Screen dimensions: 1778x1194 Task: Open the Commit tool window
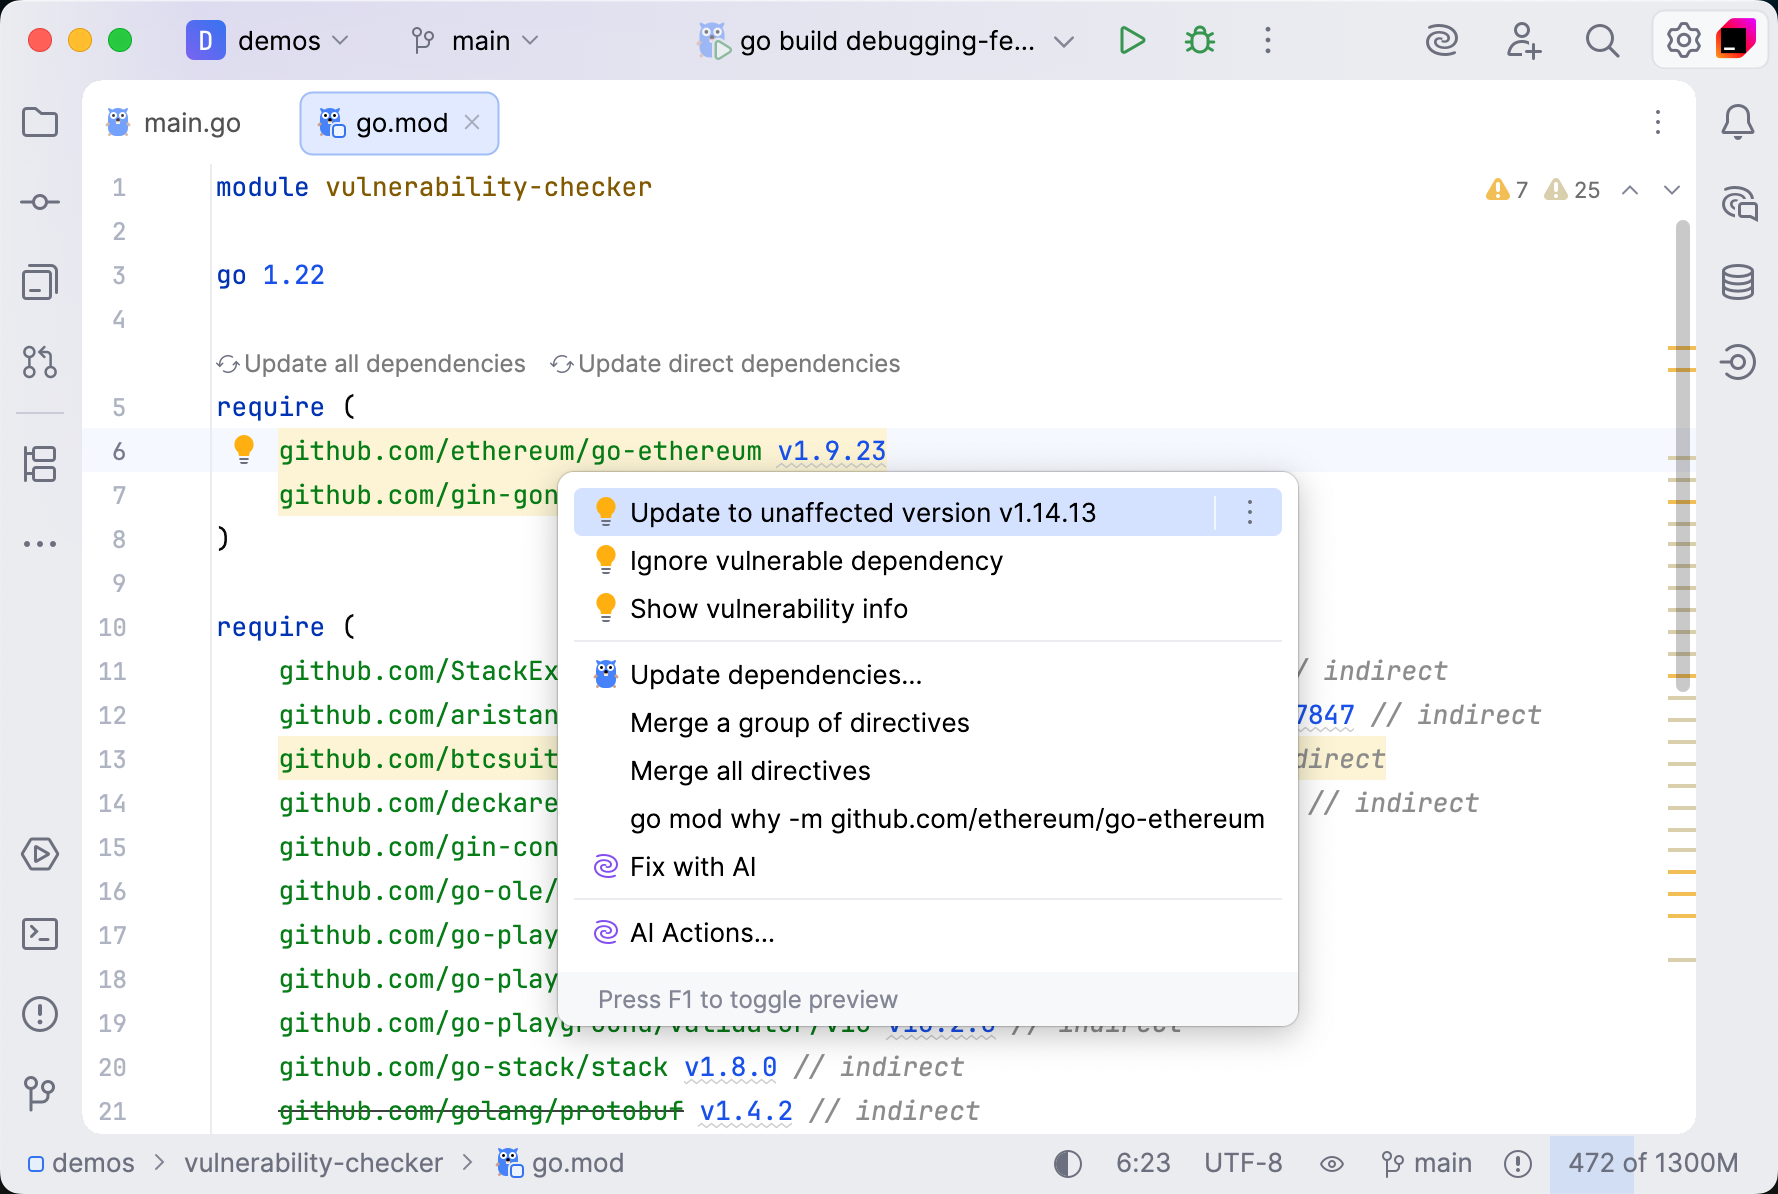point(40,203)
